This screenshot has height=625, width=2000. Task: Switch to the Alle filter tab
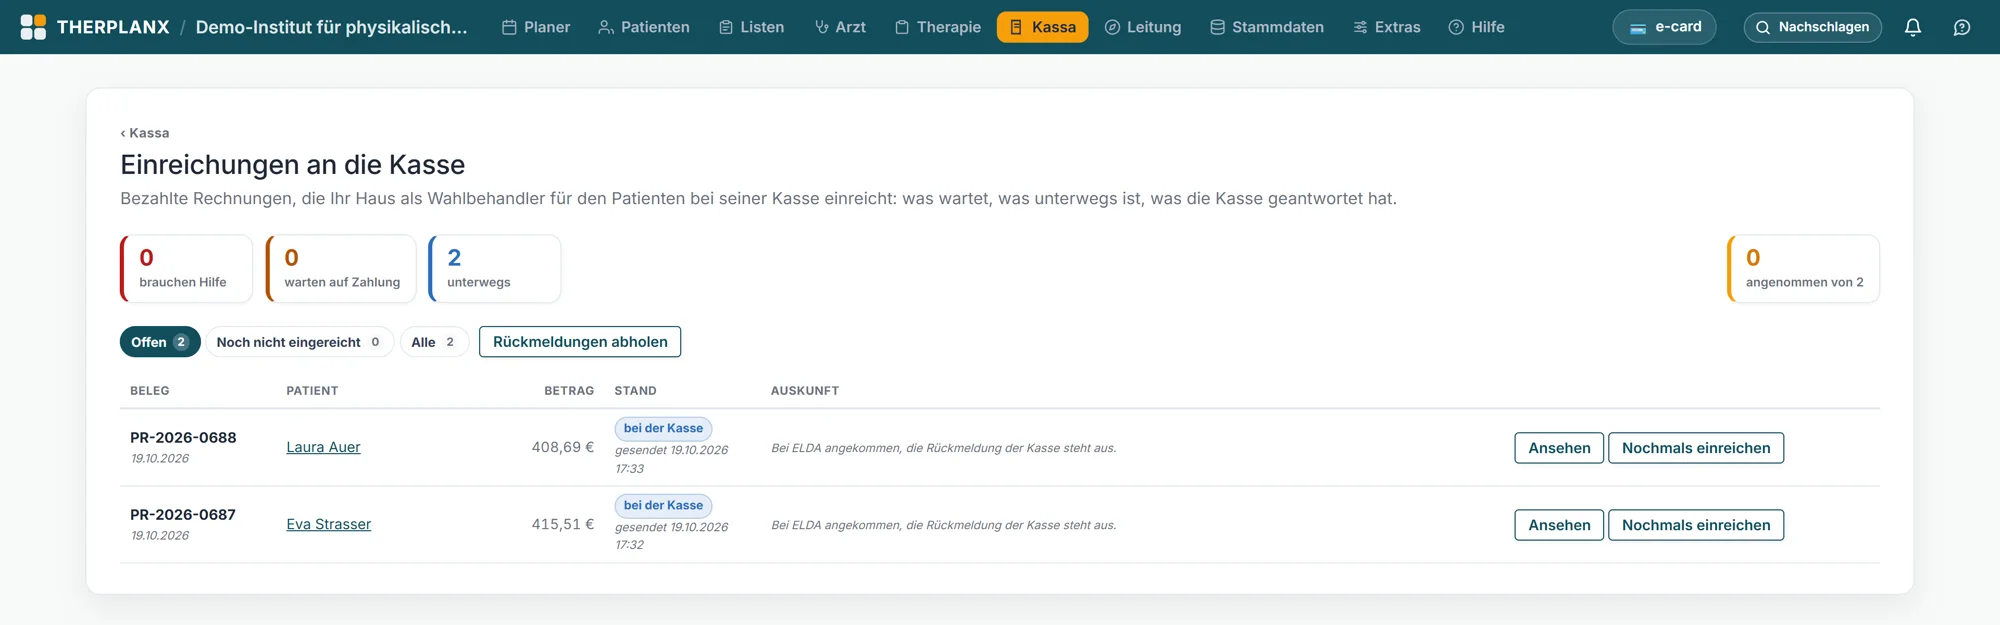coord(434,342)
